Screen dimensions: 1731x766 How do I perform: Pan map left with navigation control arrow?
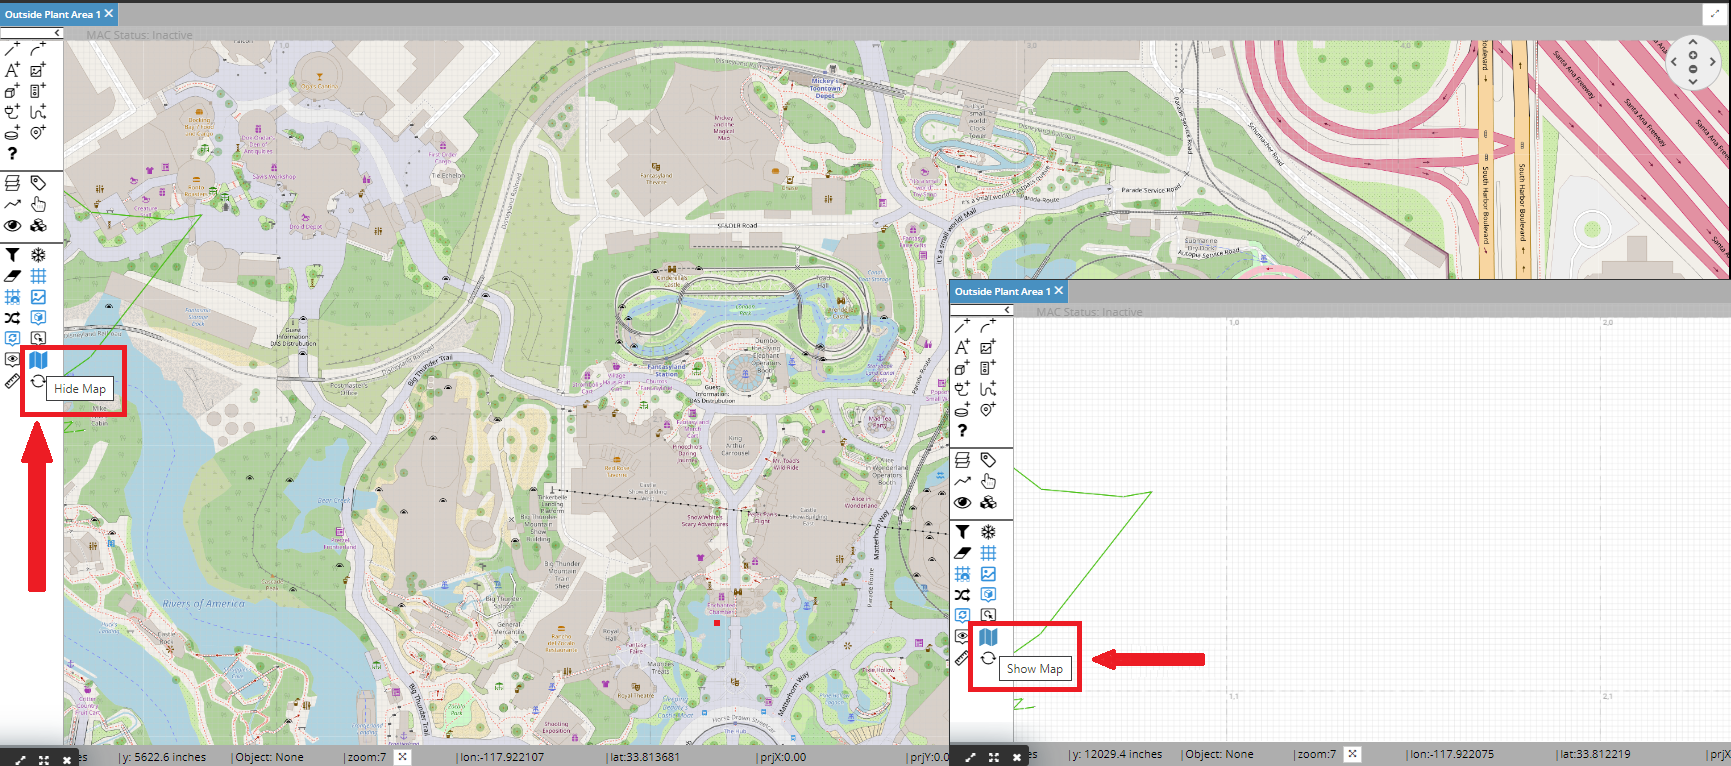pyautogui.click(x=1674, y=61)
